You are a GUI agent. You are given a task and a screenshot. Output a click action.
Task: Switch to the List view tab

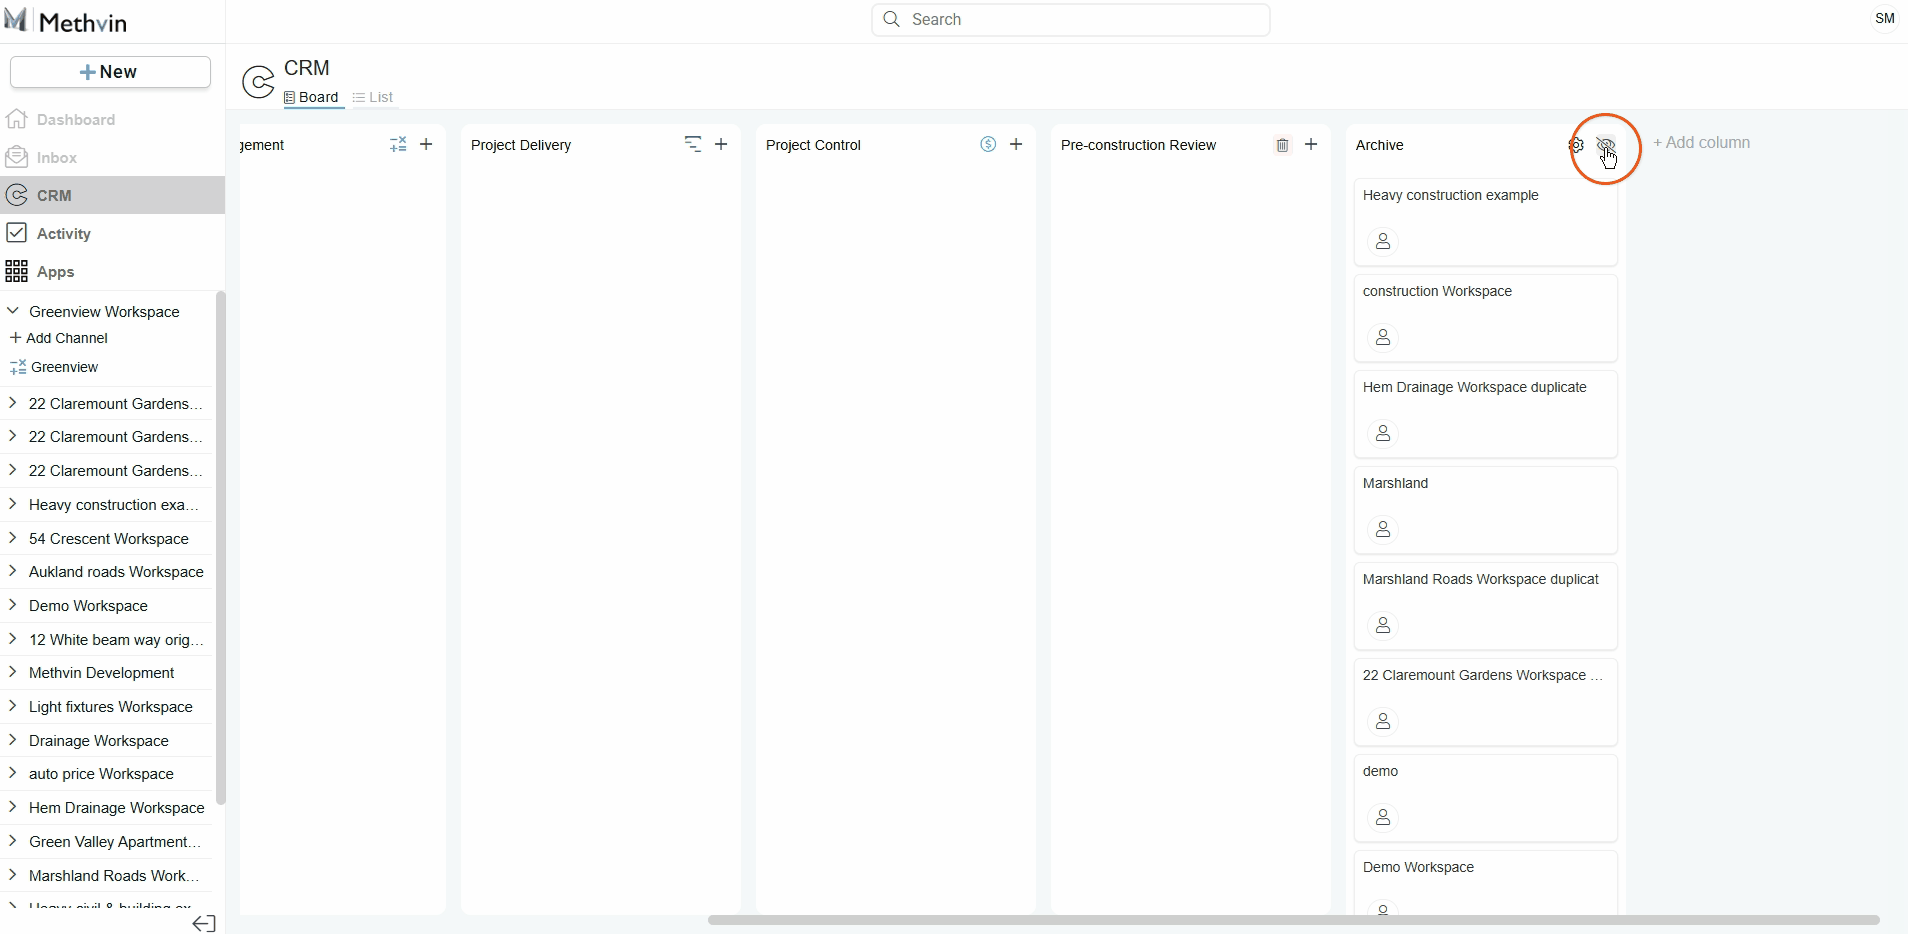point(373,97)
